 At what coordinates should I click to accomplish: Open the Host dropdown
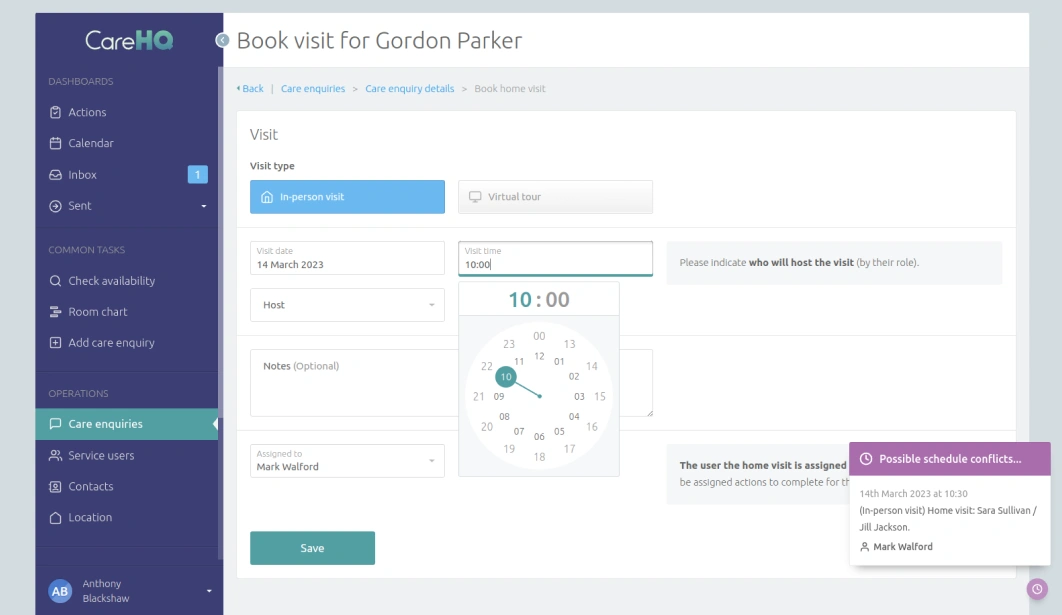(347, 305)
